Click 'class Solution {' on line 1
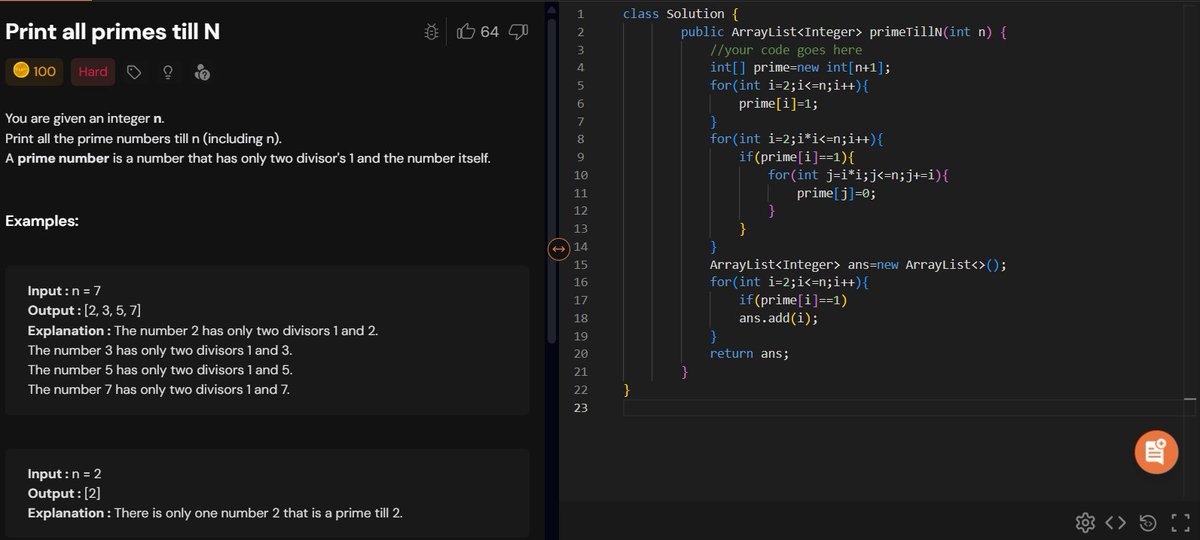The image size is (1200, 540). coord(681,14)
